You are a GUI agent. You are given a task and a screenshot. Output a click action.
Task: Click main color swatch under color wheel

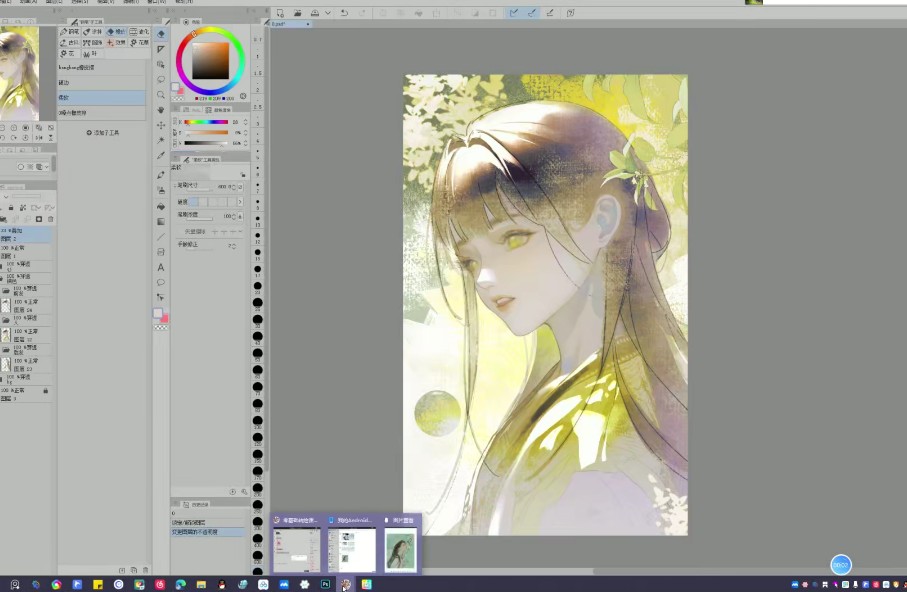click(x=175, y=87)
